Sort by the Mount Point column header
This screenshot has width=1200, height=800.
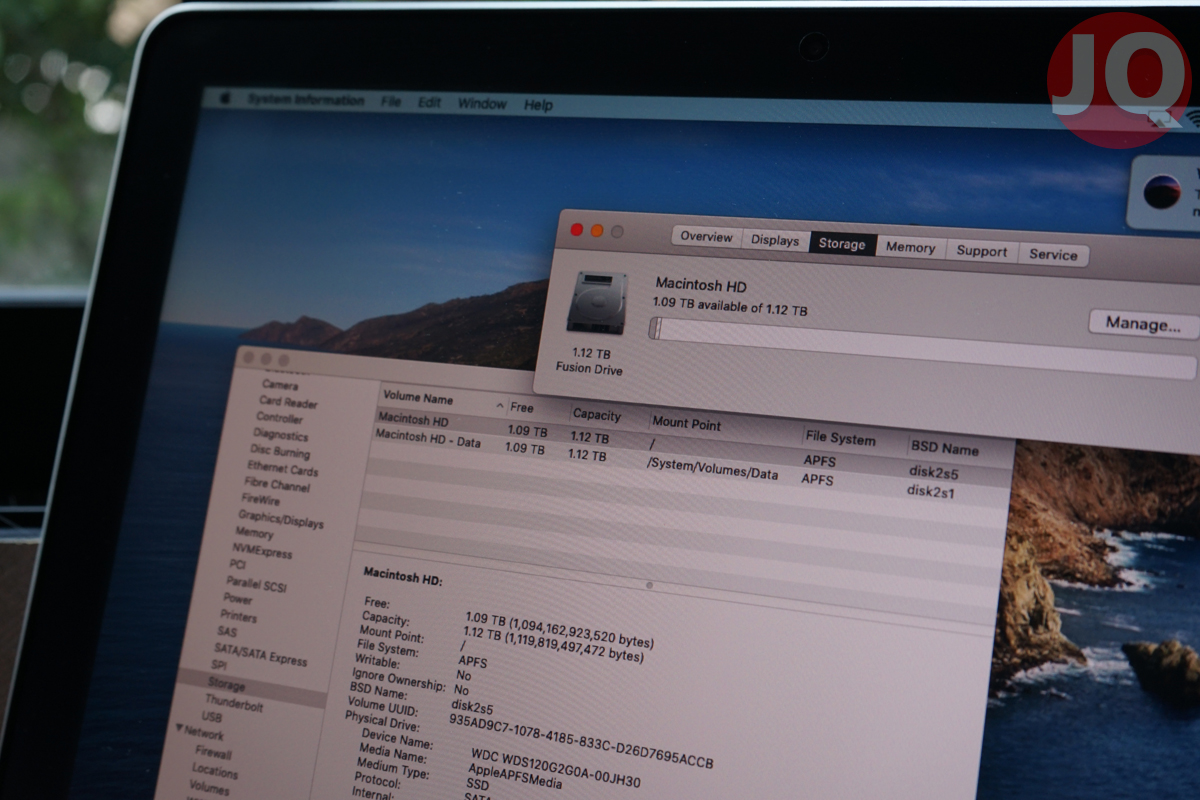tap(686, 423)
